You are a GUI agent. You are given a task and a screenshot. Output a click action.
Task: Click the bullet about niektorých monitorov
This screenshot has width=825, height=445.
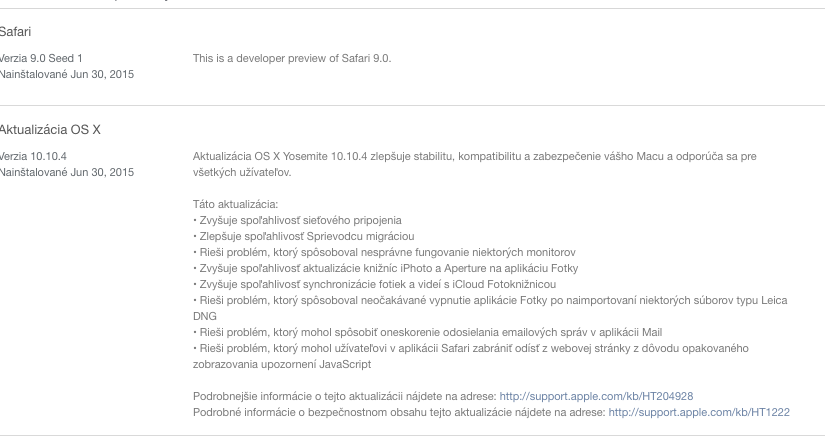coord(383,252)
